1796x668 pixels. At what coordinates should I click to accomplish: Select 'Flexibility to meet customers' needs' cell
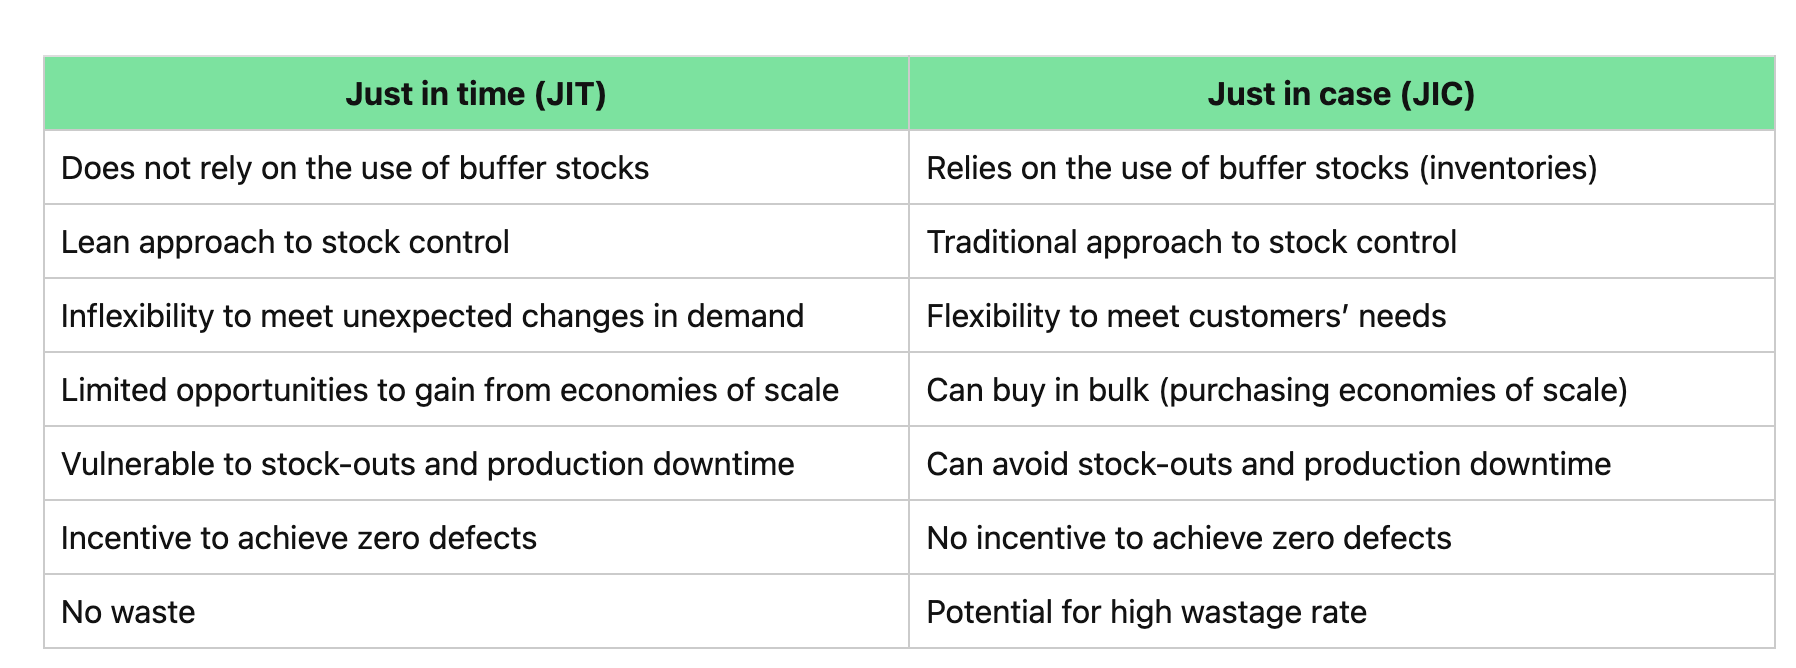(1186, 316)
